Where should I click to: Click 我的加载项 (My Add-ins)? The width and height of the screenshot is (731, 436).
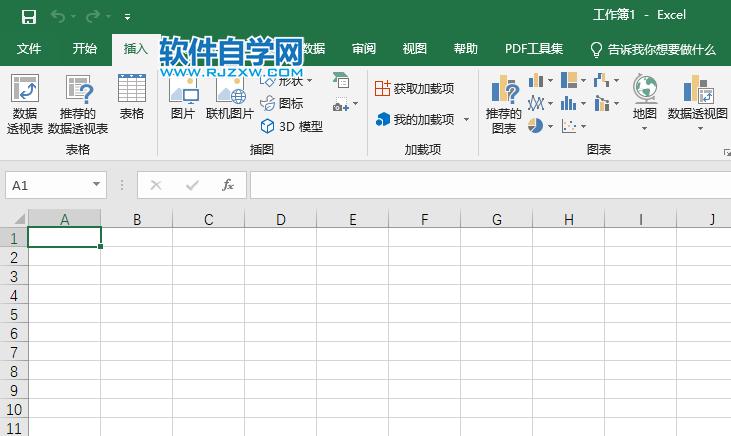[415, 120]
